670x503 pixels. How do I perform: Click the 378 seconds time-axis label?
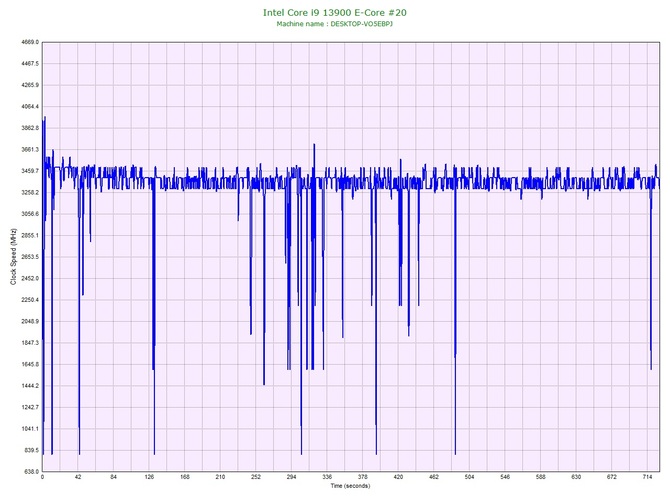pyautogui.click(x=363, y=477)
